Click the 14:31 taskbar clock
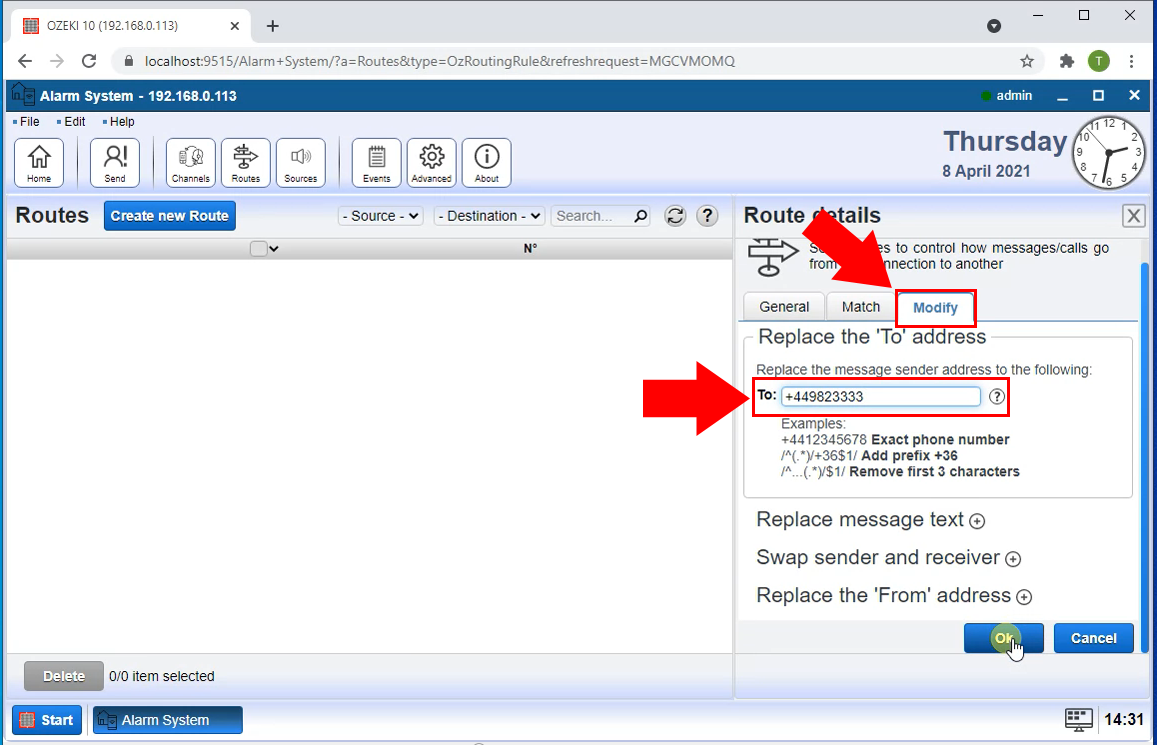The image size is (1157, 745). (x=1123, y=719)
